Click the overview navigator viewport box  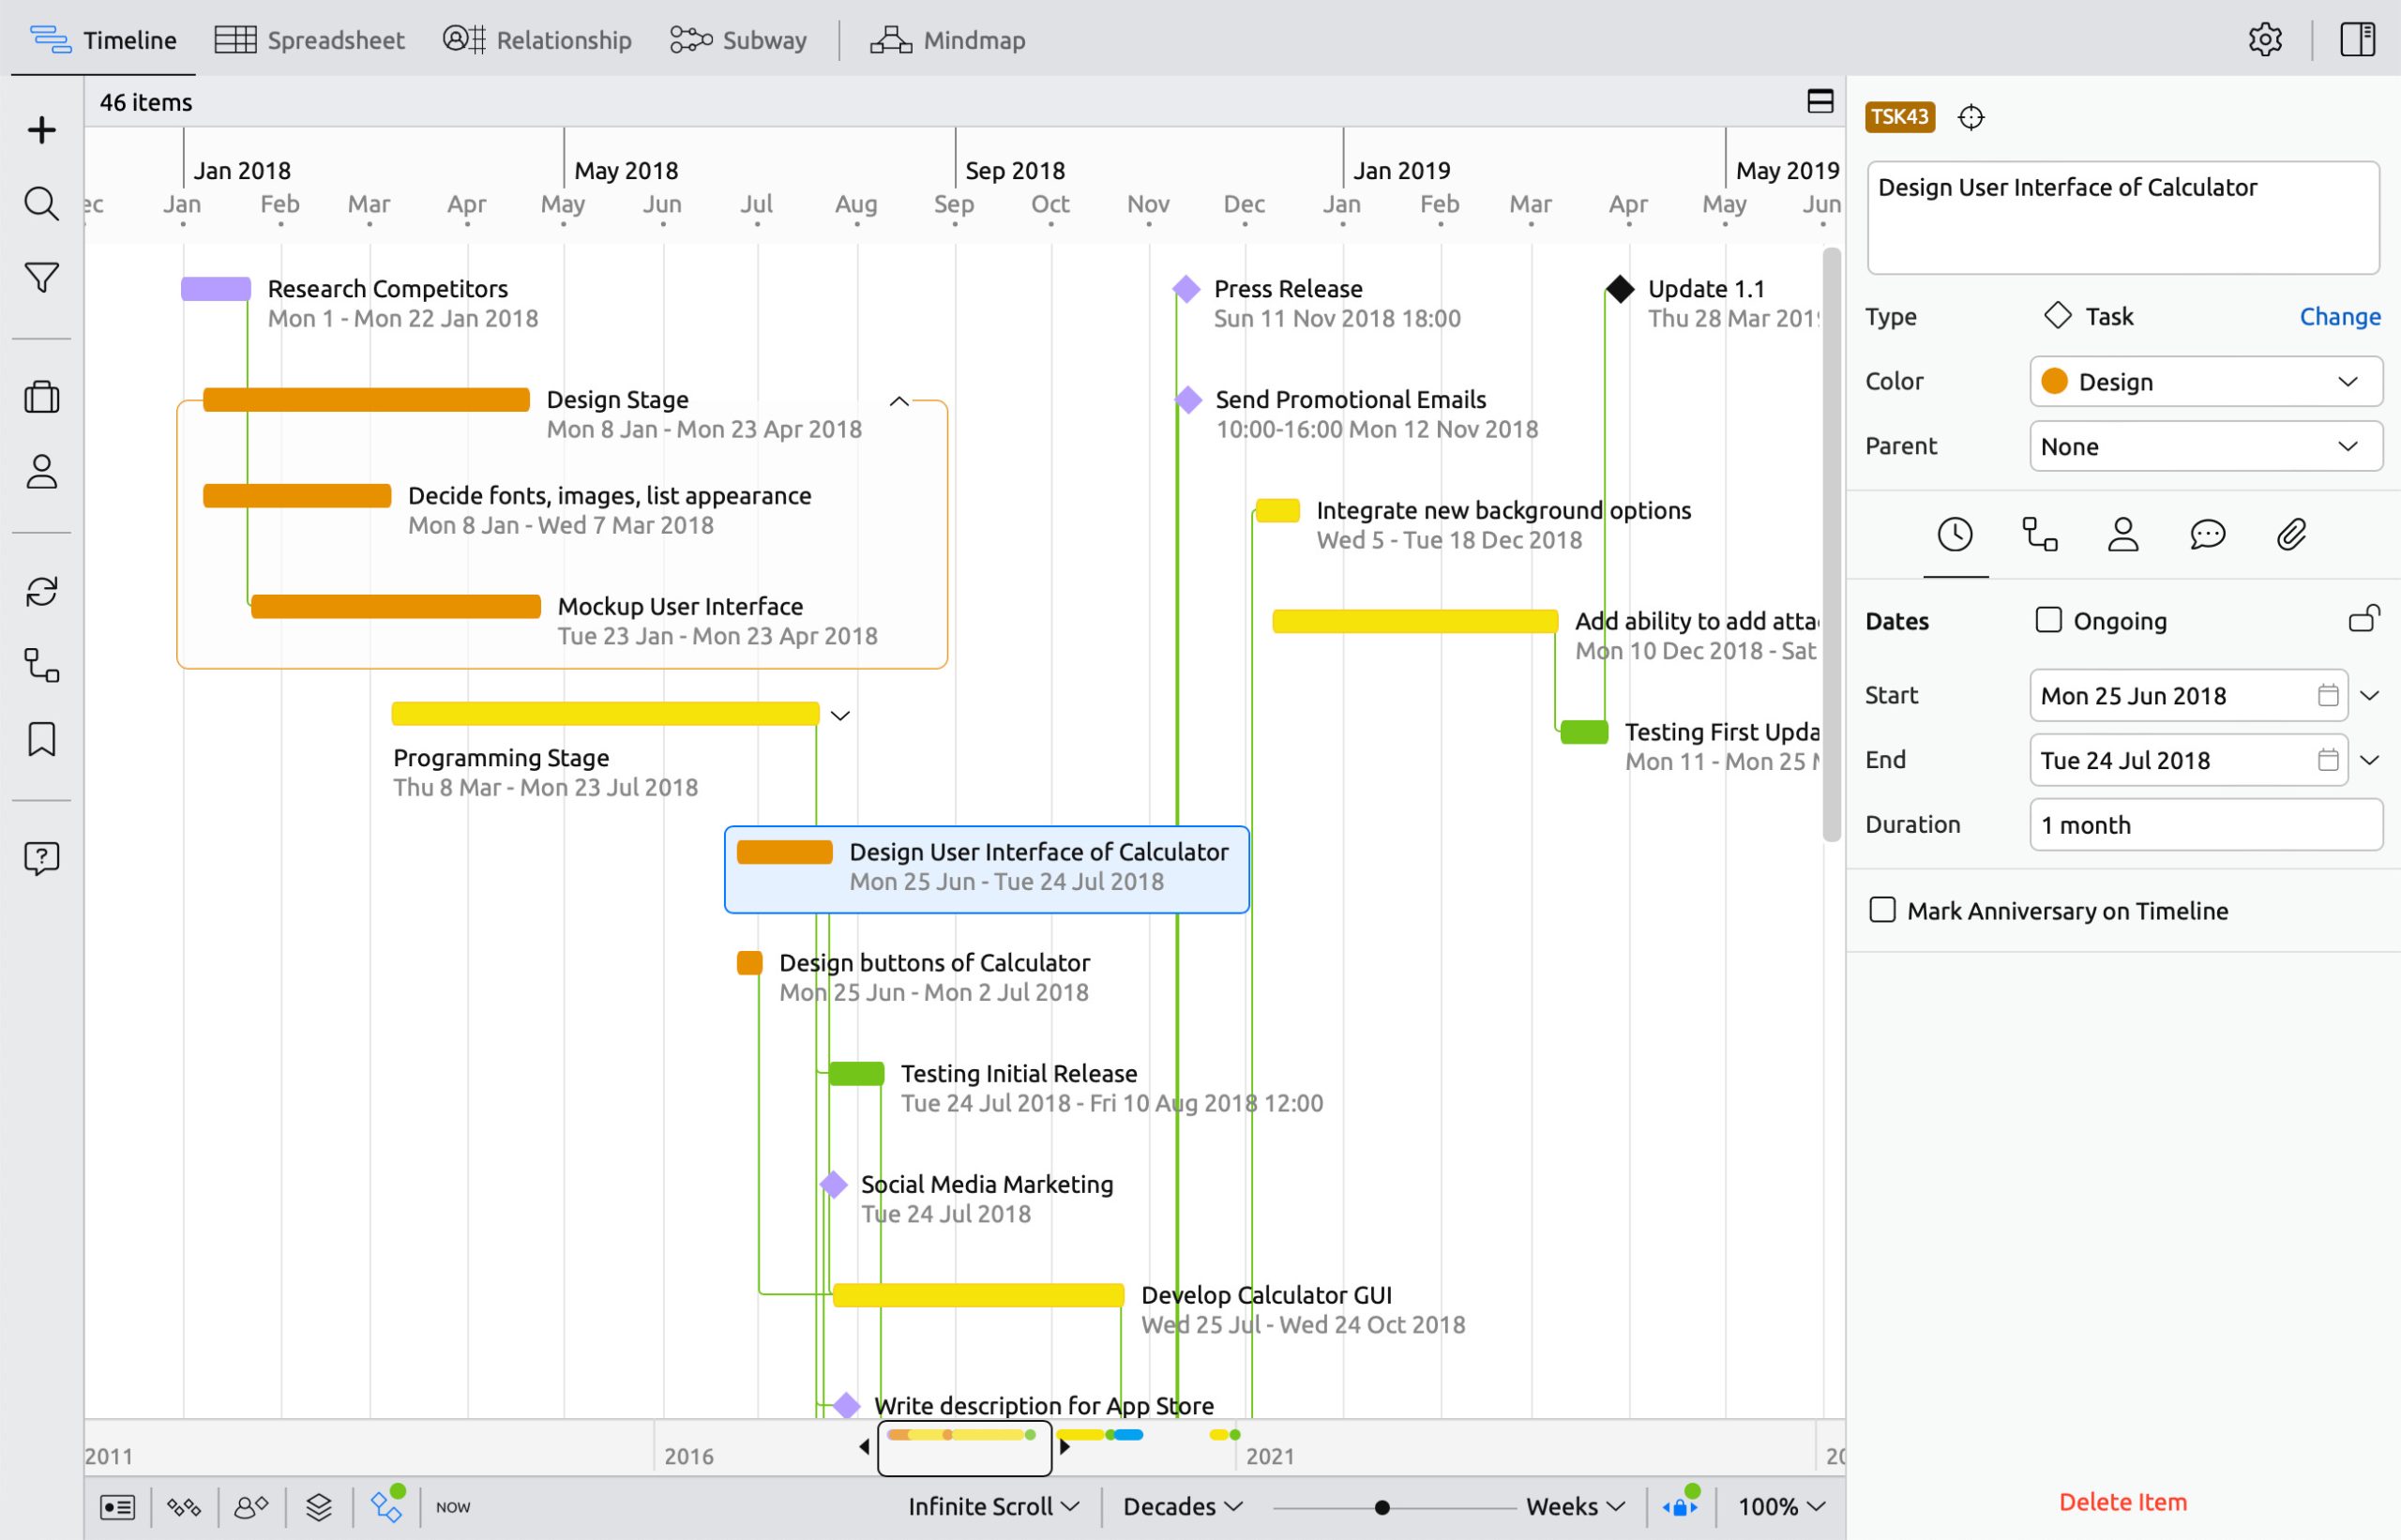point(964,1448)
